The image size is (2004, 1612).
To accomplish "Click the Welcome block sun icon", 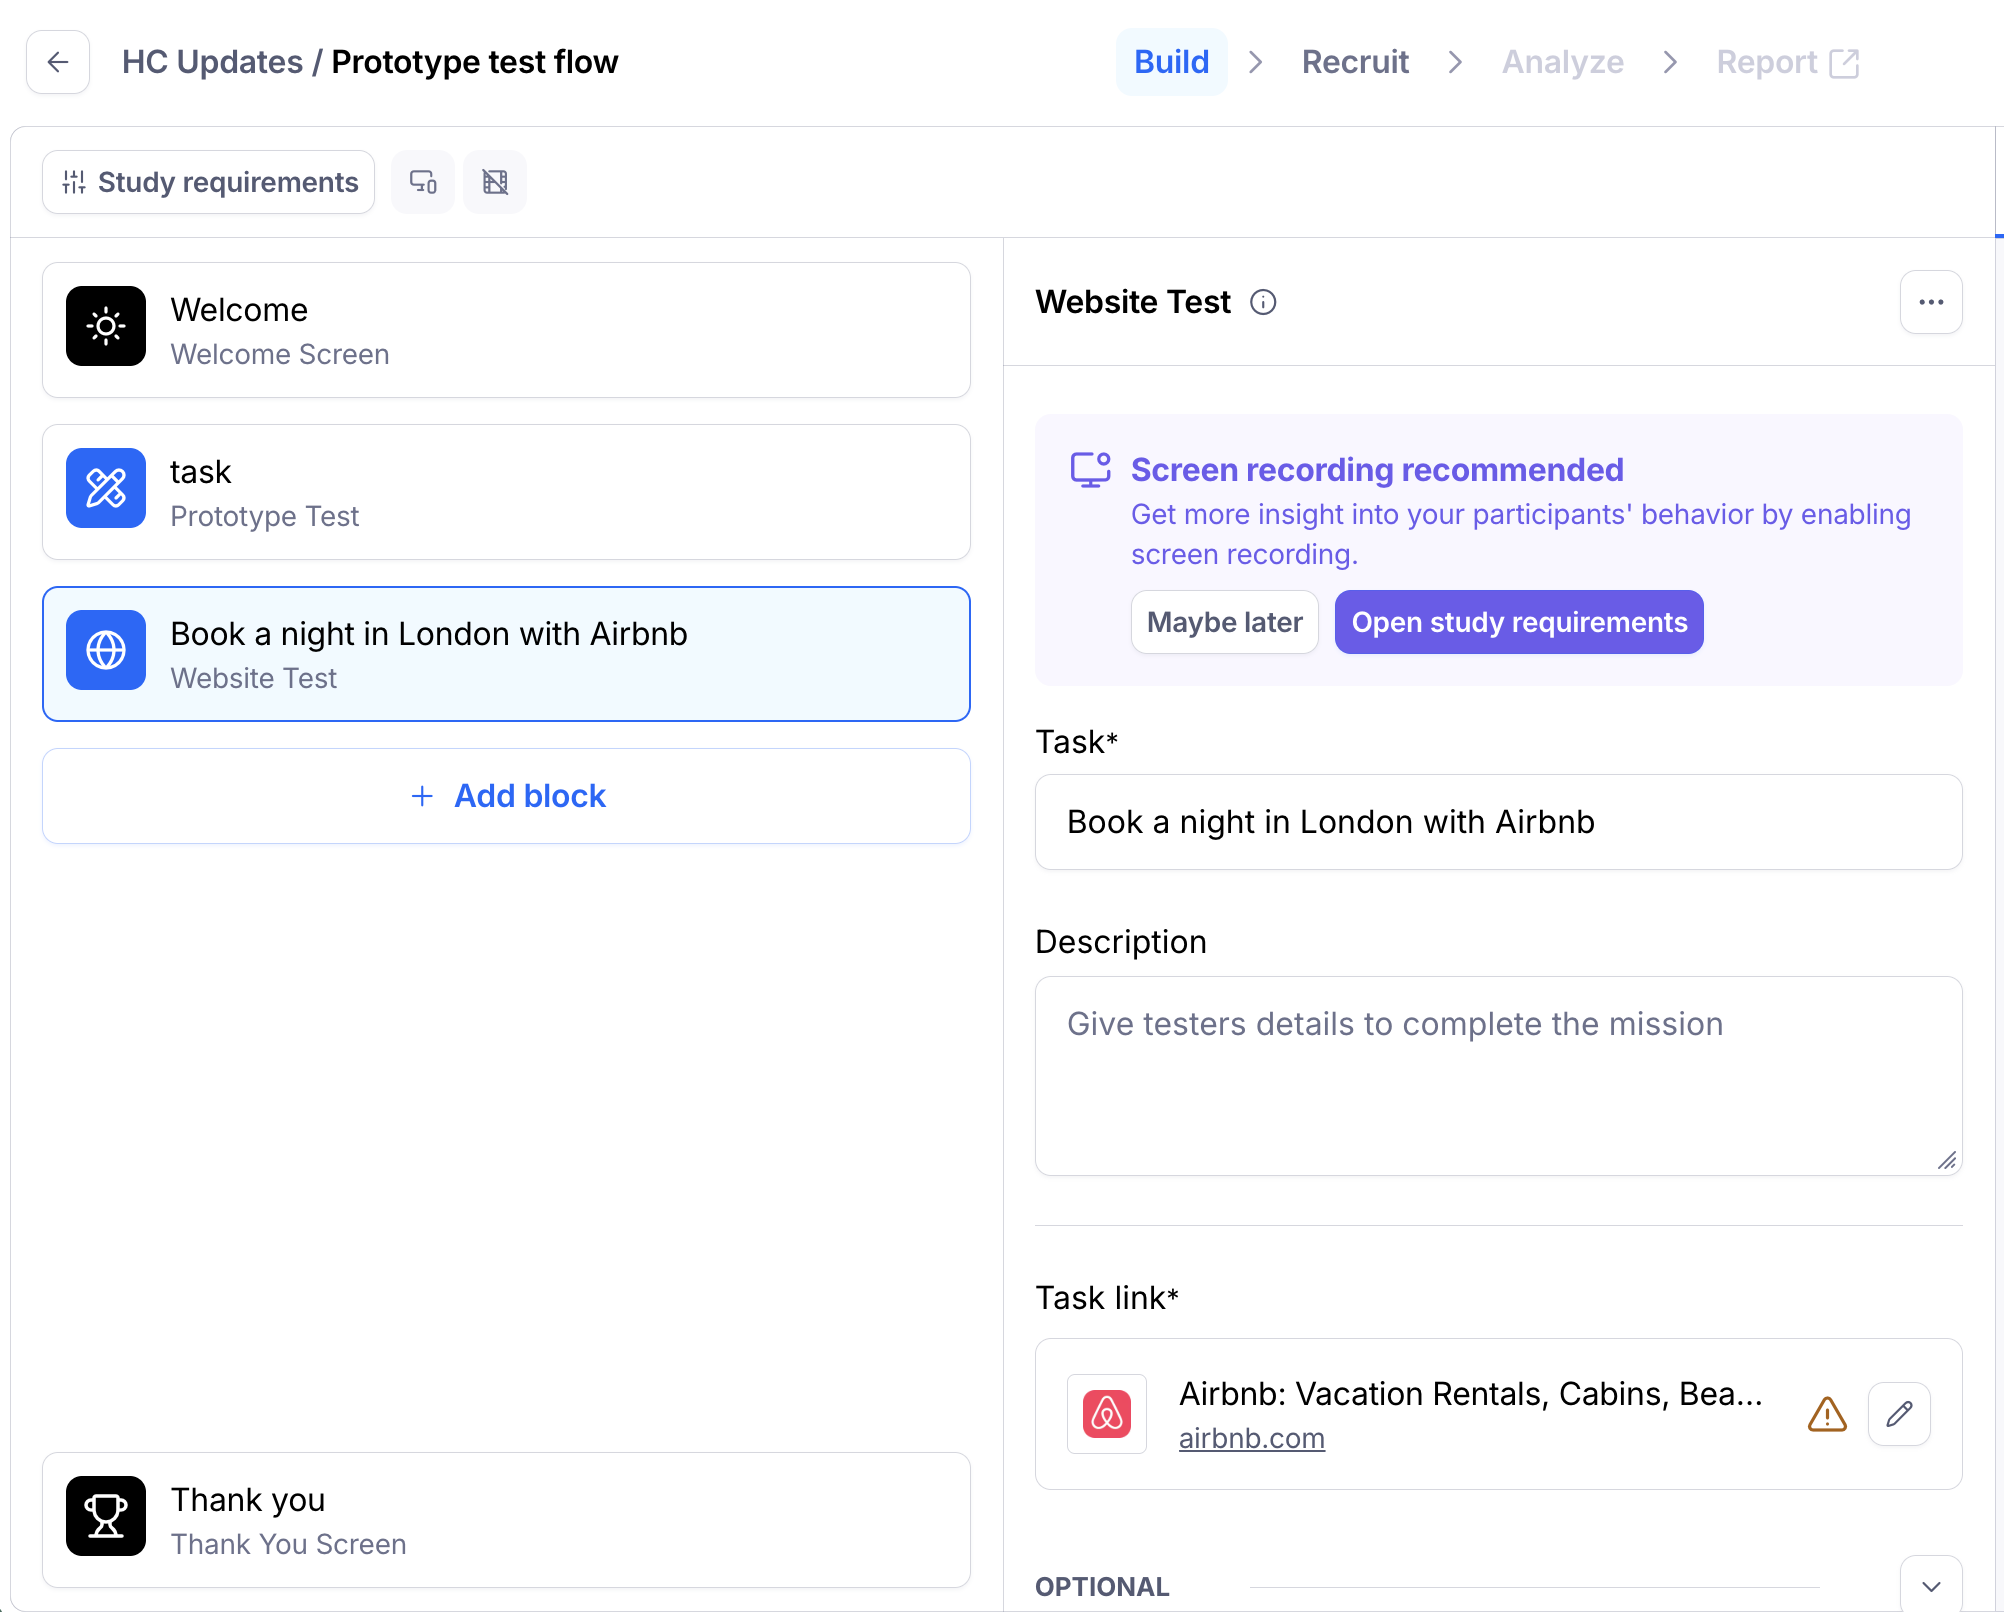I will [106, 326].
